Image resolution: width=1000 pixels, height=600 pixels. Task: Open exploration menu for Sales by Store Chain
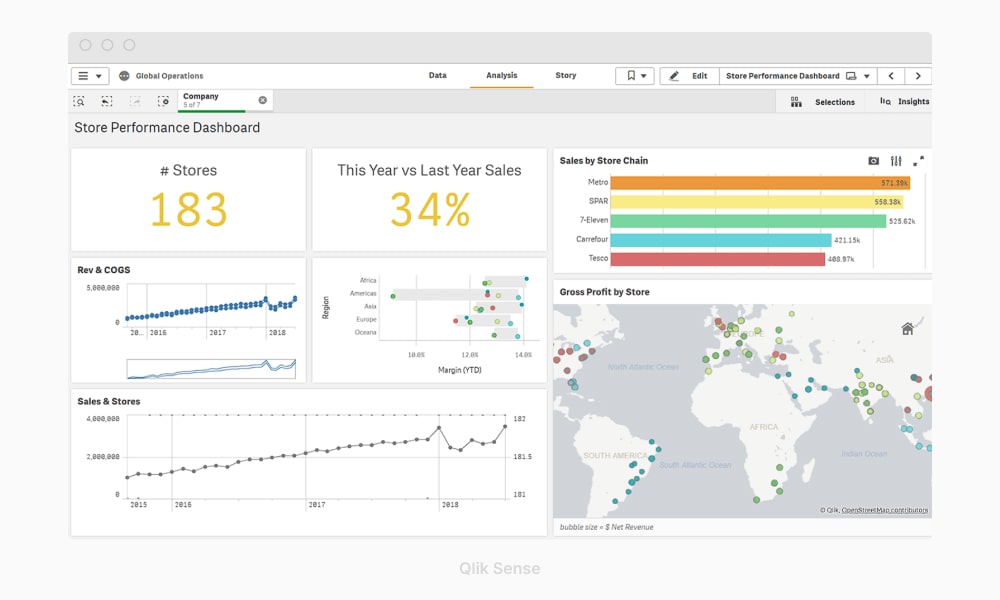(x=896, y=161)
